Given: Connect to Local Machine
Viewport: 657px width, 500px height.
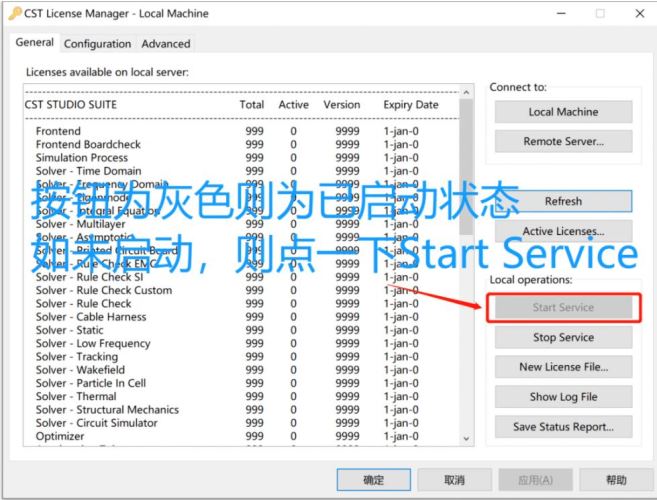Looking at the screenshot, I should tap(563, 112).
